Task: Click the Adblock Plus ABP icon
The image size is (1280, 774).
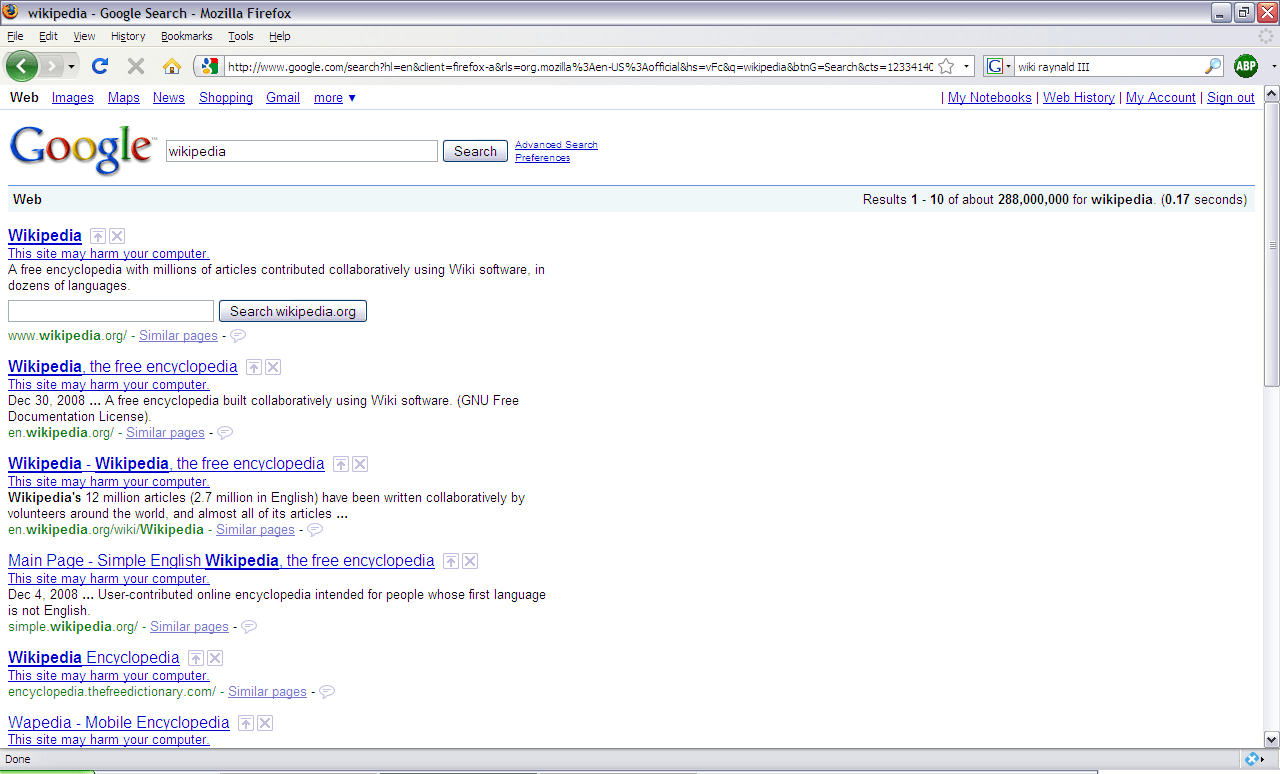Action: pyautogui.click(x=1246, y=66)
